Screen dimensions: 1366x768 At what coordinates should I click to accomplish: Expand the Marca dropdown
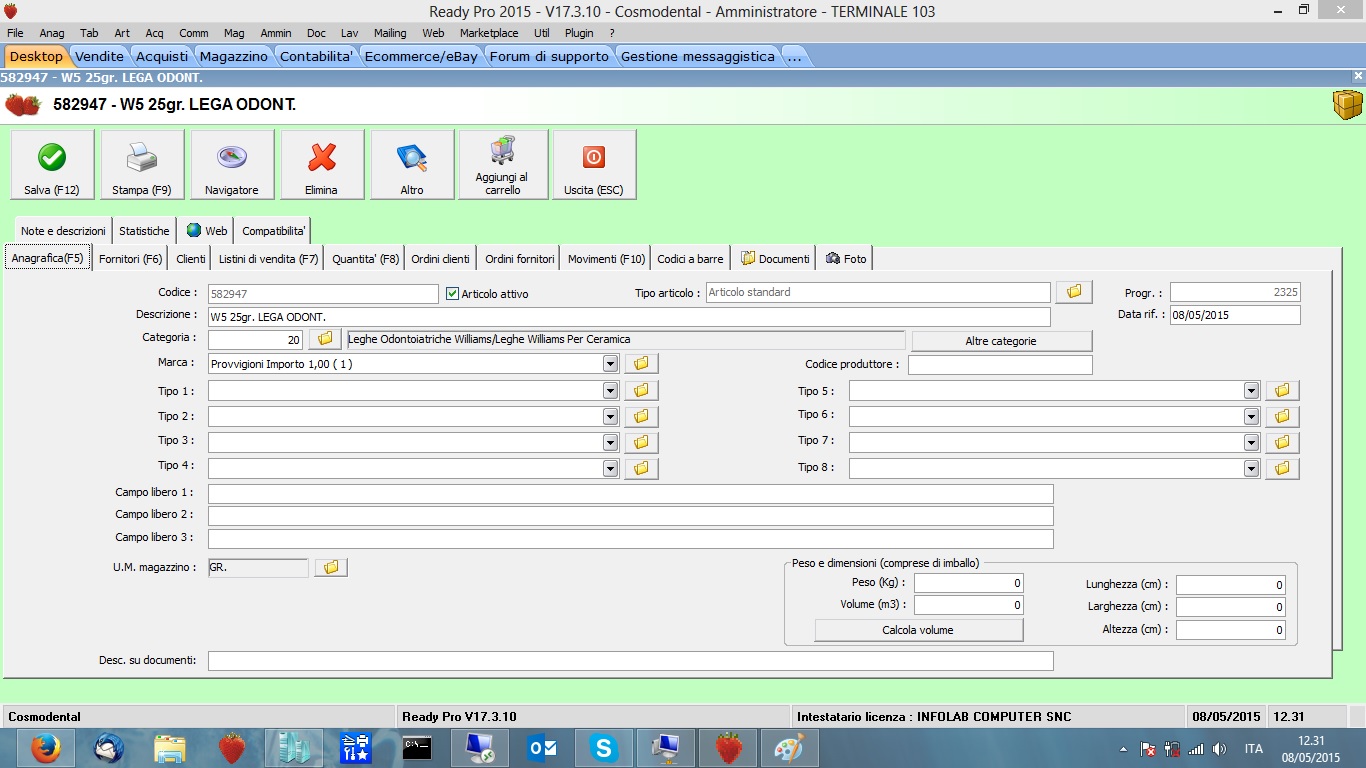(x=610, y=364)
